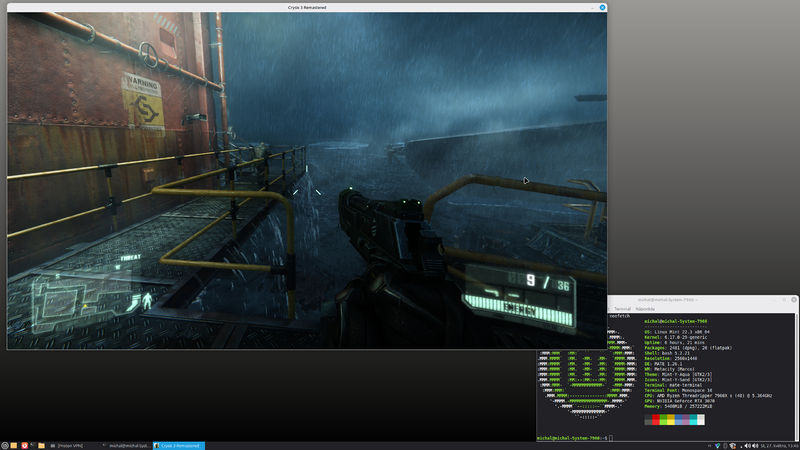Click the Memory usage line in terminal
This screenshot has width=800, height=450.
click(x=678, y=406)
